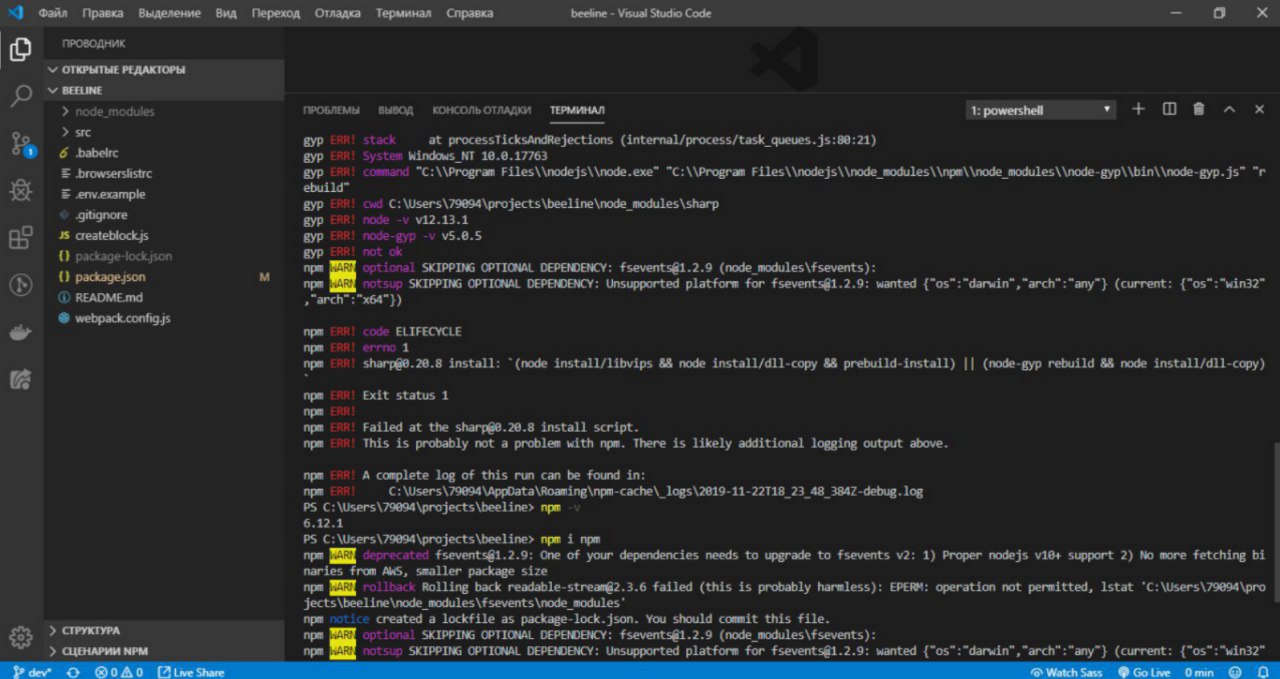Maximize panel size with up chevron
This screenshot has width=1280, height=679.
tap(1230, 109)
